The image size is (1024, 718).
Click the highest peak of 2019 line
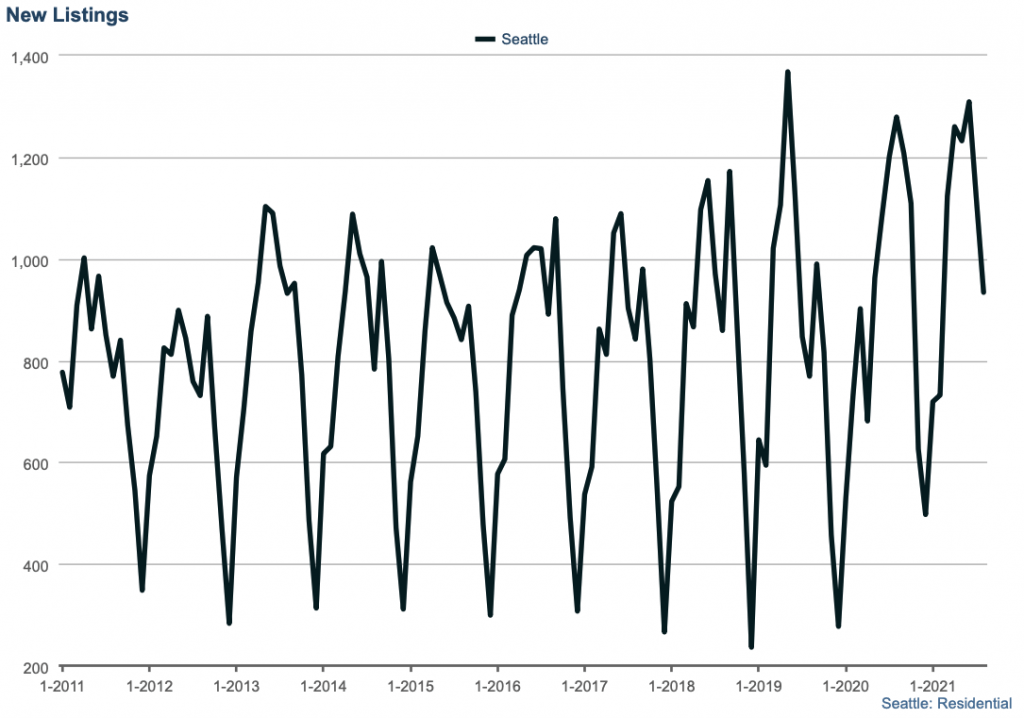pyautogui.click(x=788, y=73)
